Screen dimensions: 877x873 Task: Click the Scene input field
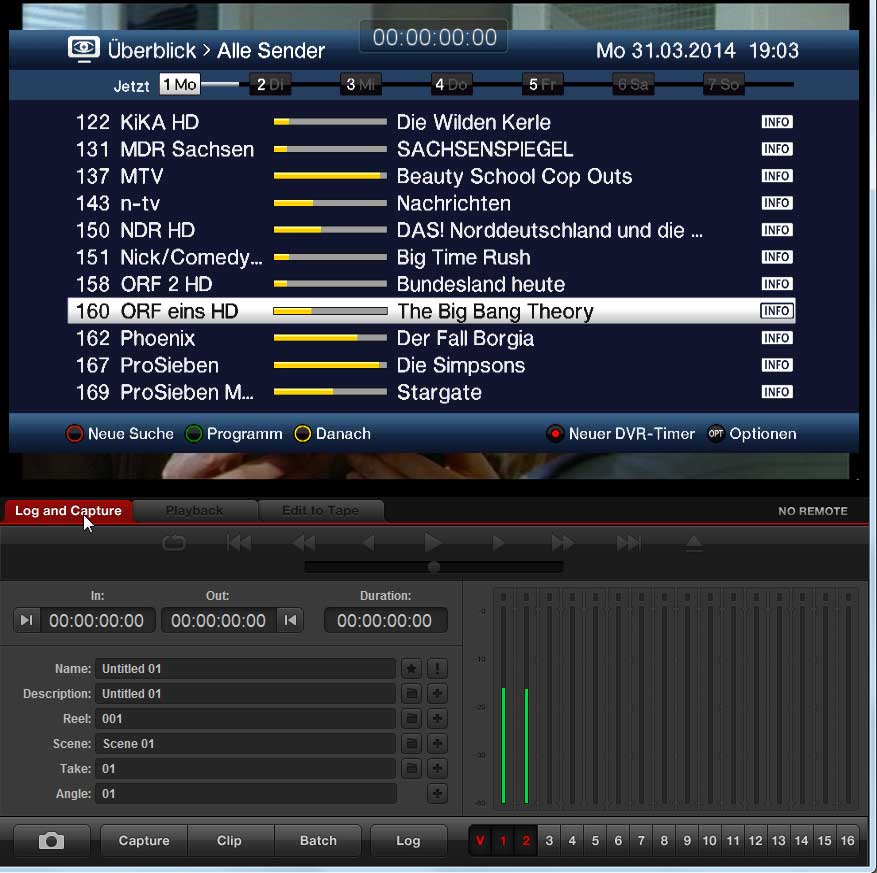tap(245, 743)
